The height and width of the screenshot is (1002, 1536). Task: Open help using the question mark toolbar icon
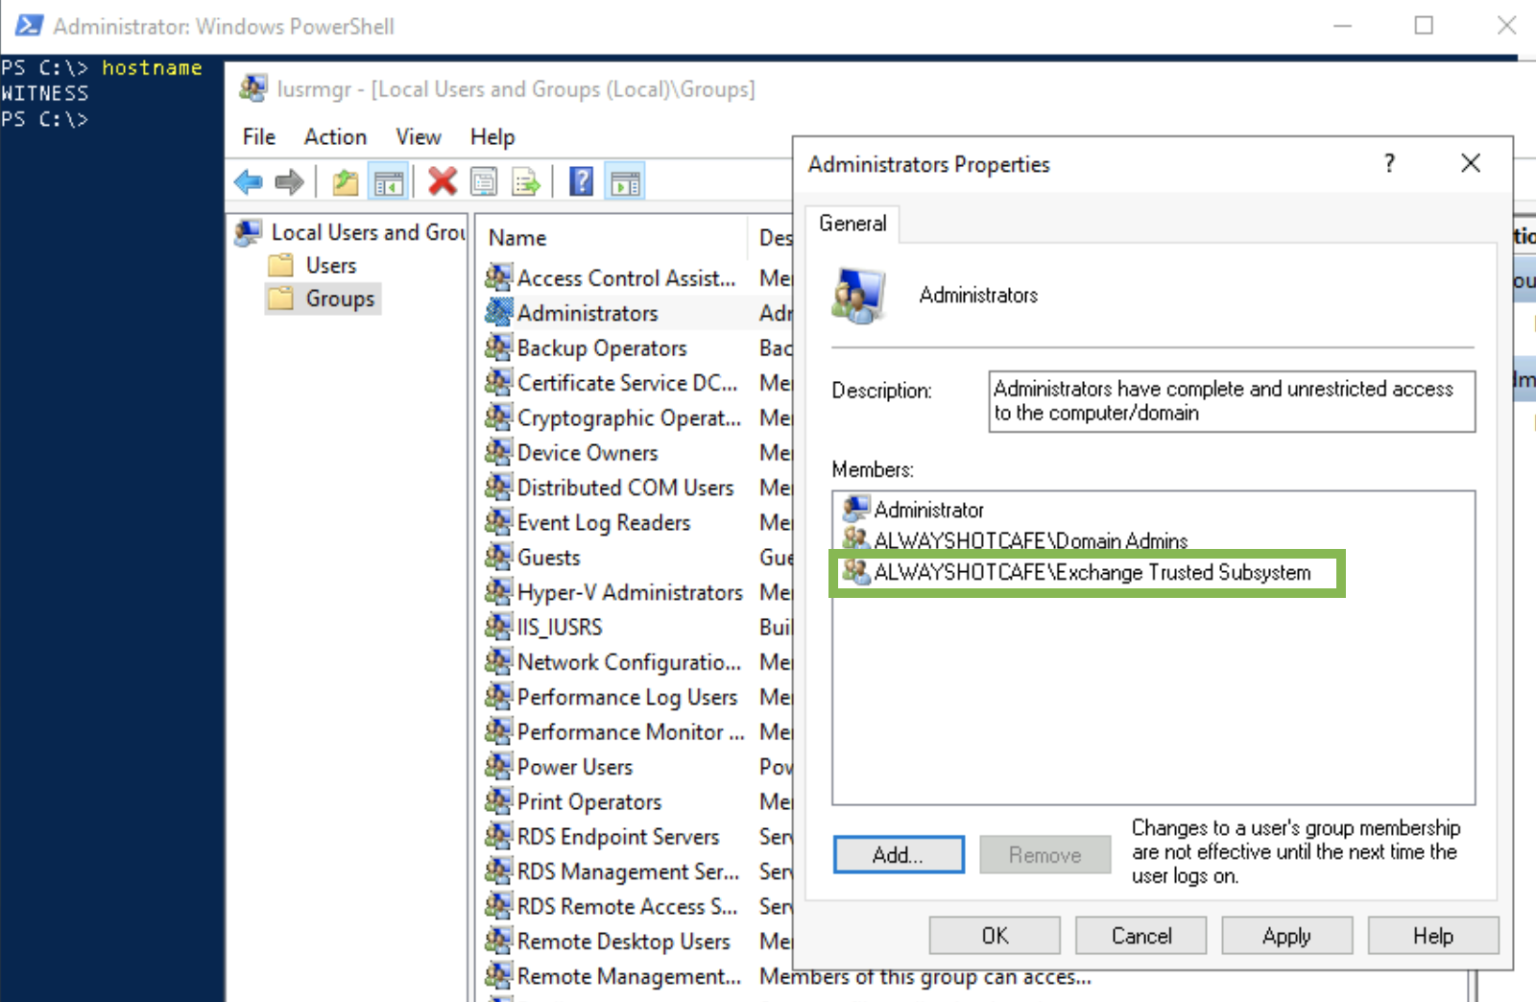pos(581,181)
